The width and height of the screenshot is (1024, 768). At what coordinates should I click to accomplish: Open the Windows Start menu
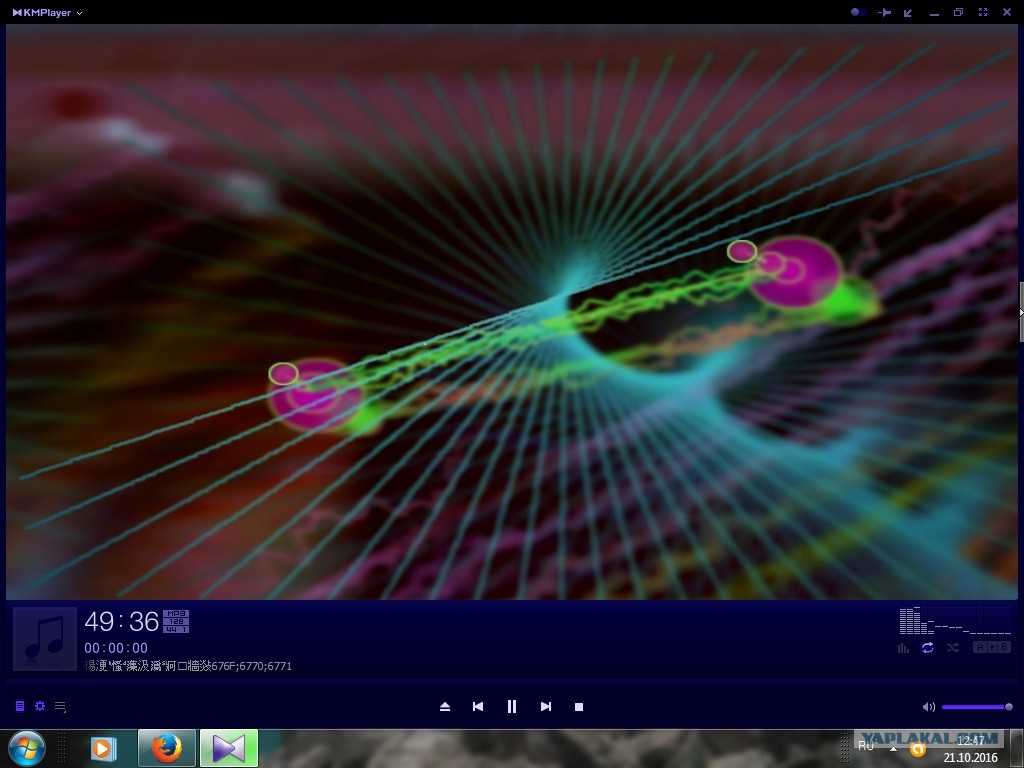pyautogui.click(x=27, y=748)
